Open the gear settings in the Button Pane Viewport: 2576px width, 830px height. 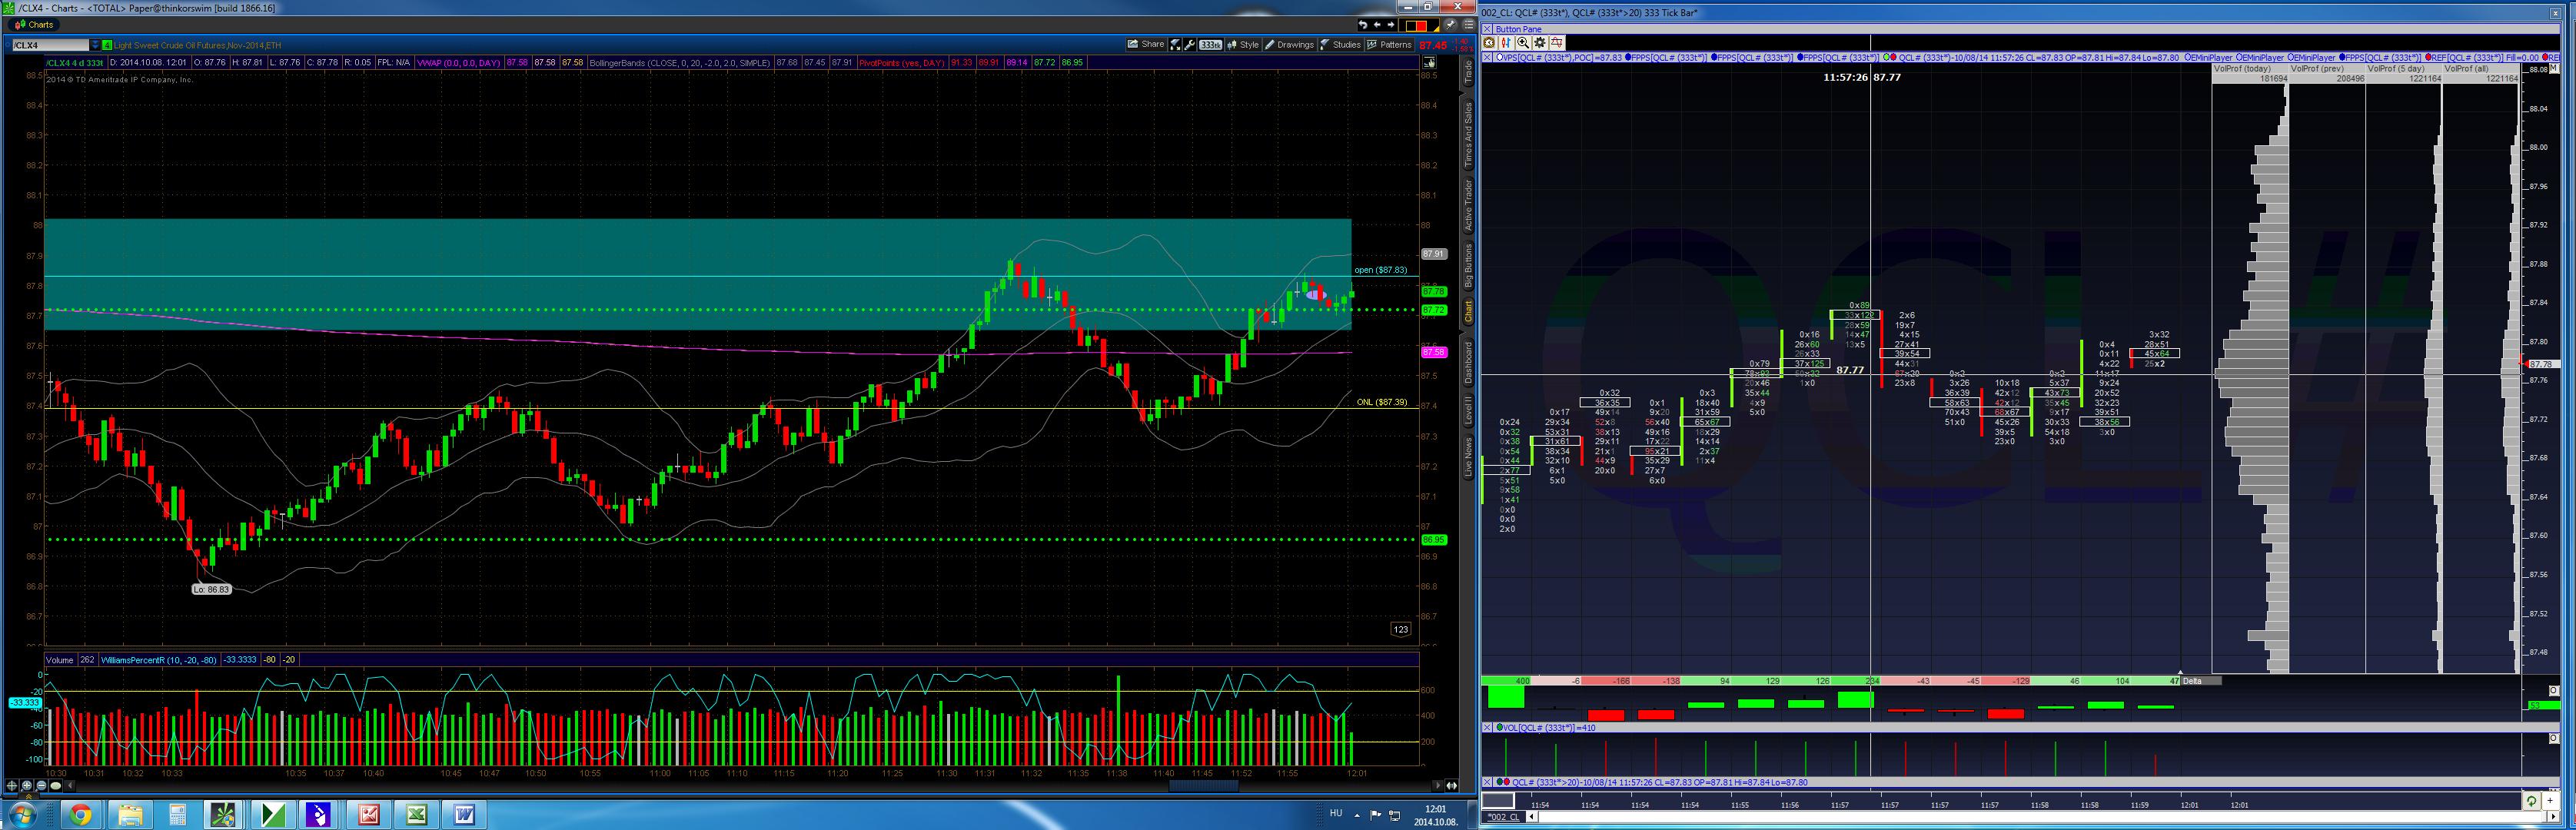[x=1540, y=43]
